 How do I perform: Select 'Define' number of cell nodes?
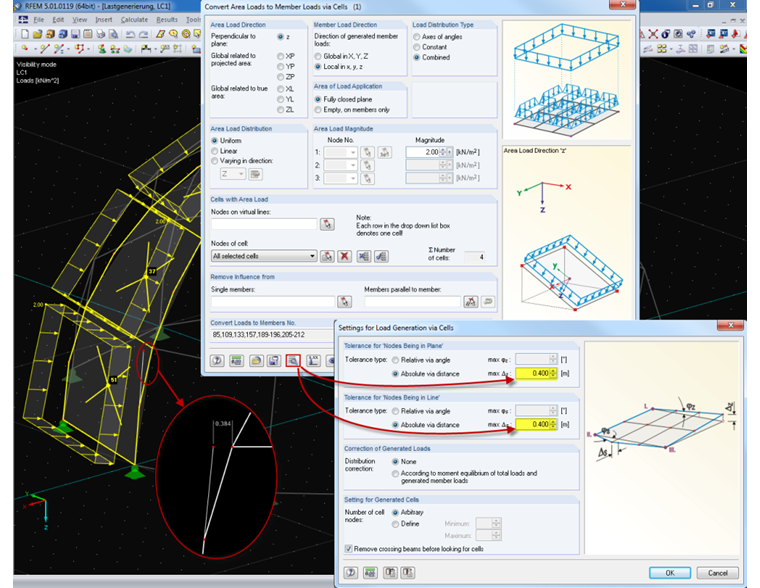pyautogui.click(x=396, y=524)
